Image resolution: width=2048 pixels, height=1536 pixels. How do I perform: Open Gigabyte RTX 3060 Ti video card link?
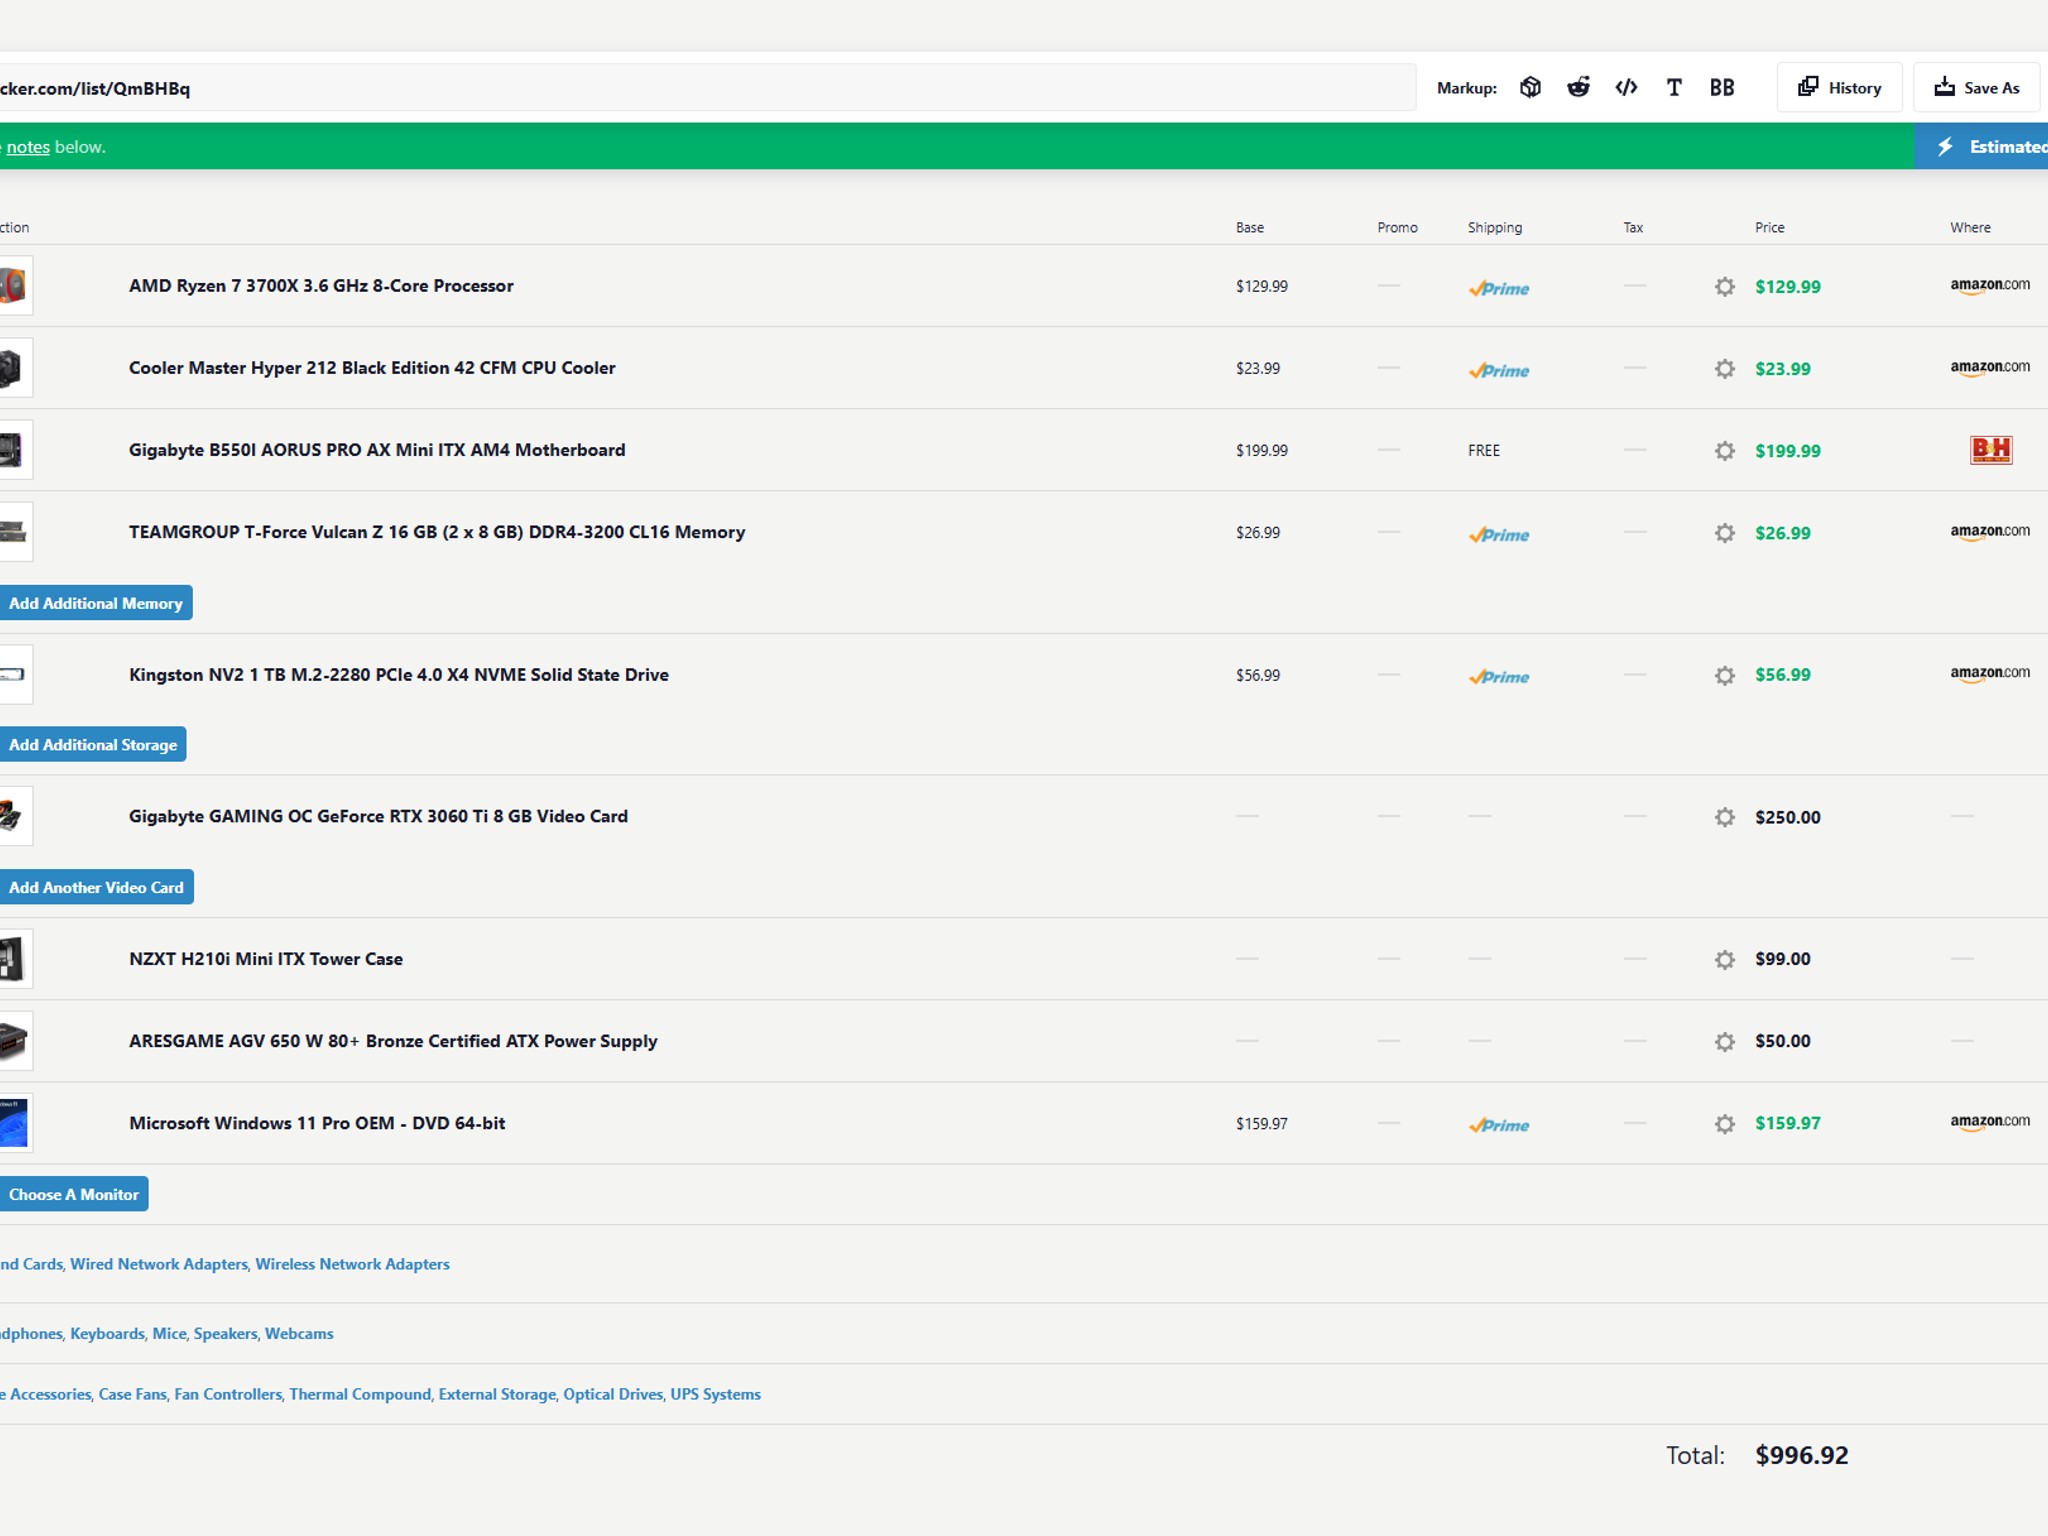point(378,815)
